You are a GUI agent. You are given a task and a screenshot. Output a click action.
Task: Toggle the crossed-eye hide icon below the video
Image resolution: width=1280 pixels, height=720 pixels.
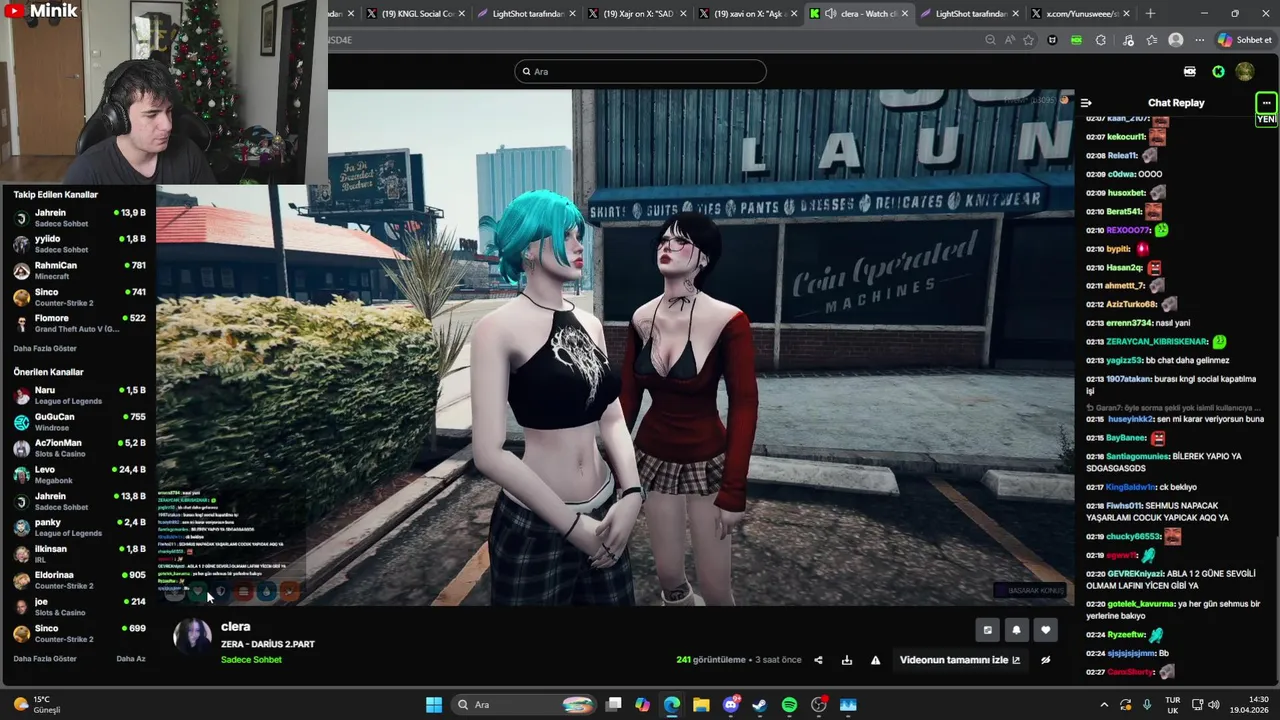tap(1046, 660)
